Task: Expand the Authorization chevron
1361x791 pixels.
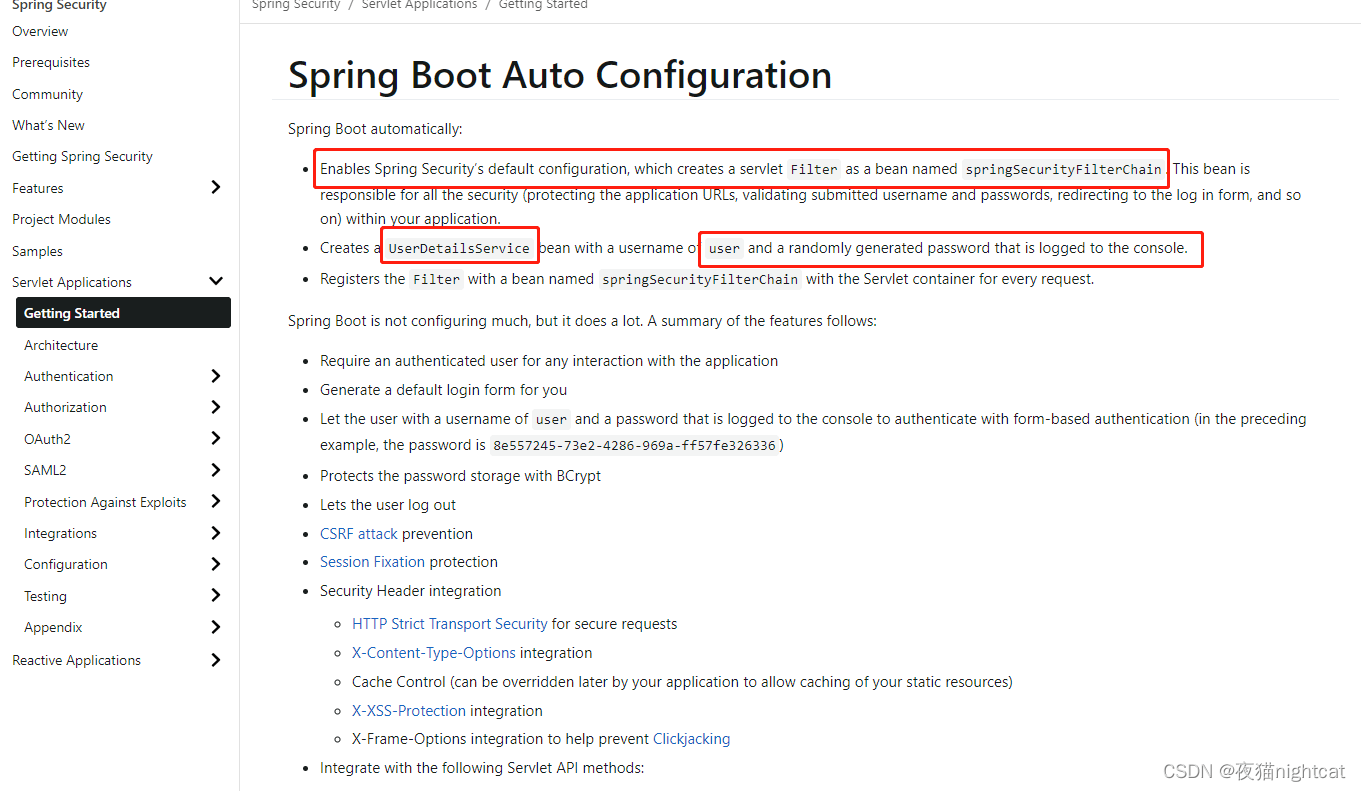Action: 216,407
